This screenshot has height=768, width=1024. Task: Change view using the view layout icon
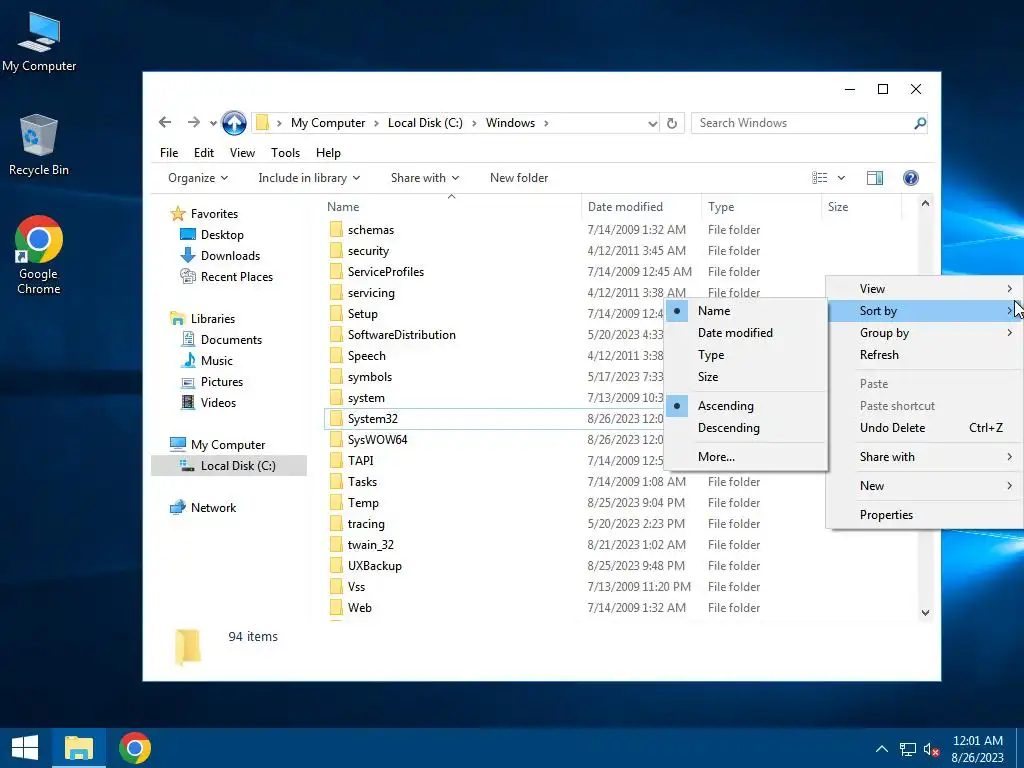tap(820, 178)
